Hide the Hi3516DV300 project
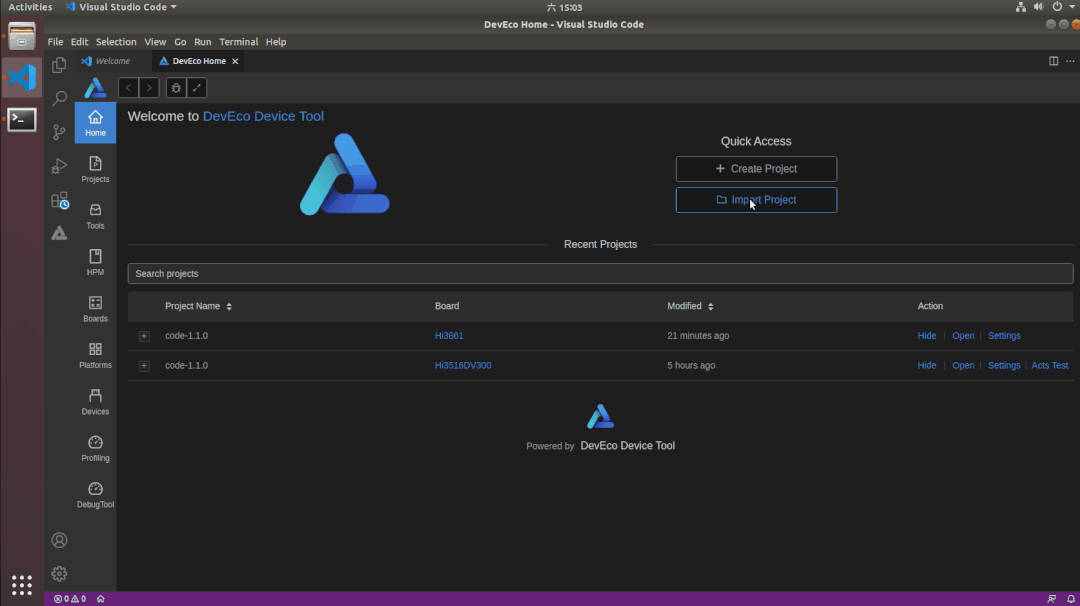The image size is (1080, 606). pyautogui.click(x=926, y=366)
